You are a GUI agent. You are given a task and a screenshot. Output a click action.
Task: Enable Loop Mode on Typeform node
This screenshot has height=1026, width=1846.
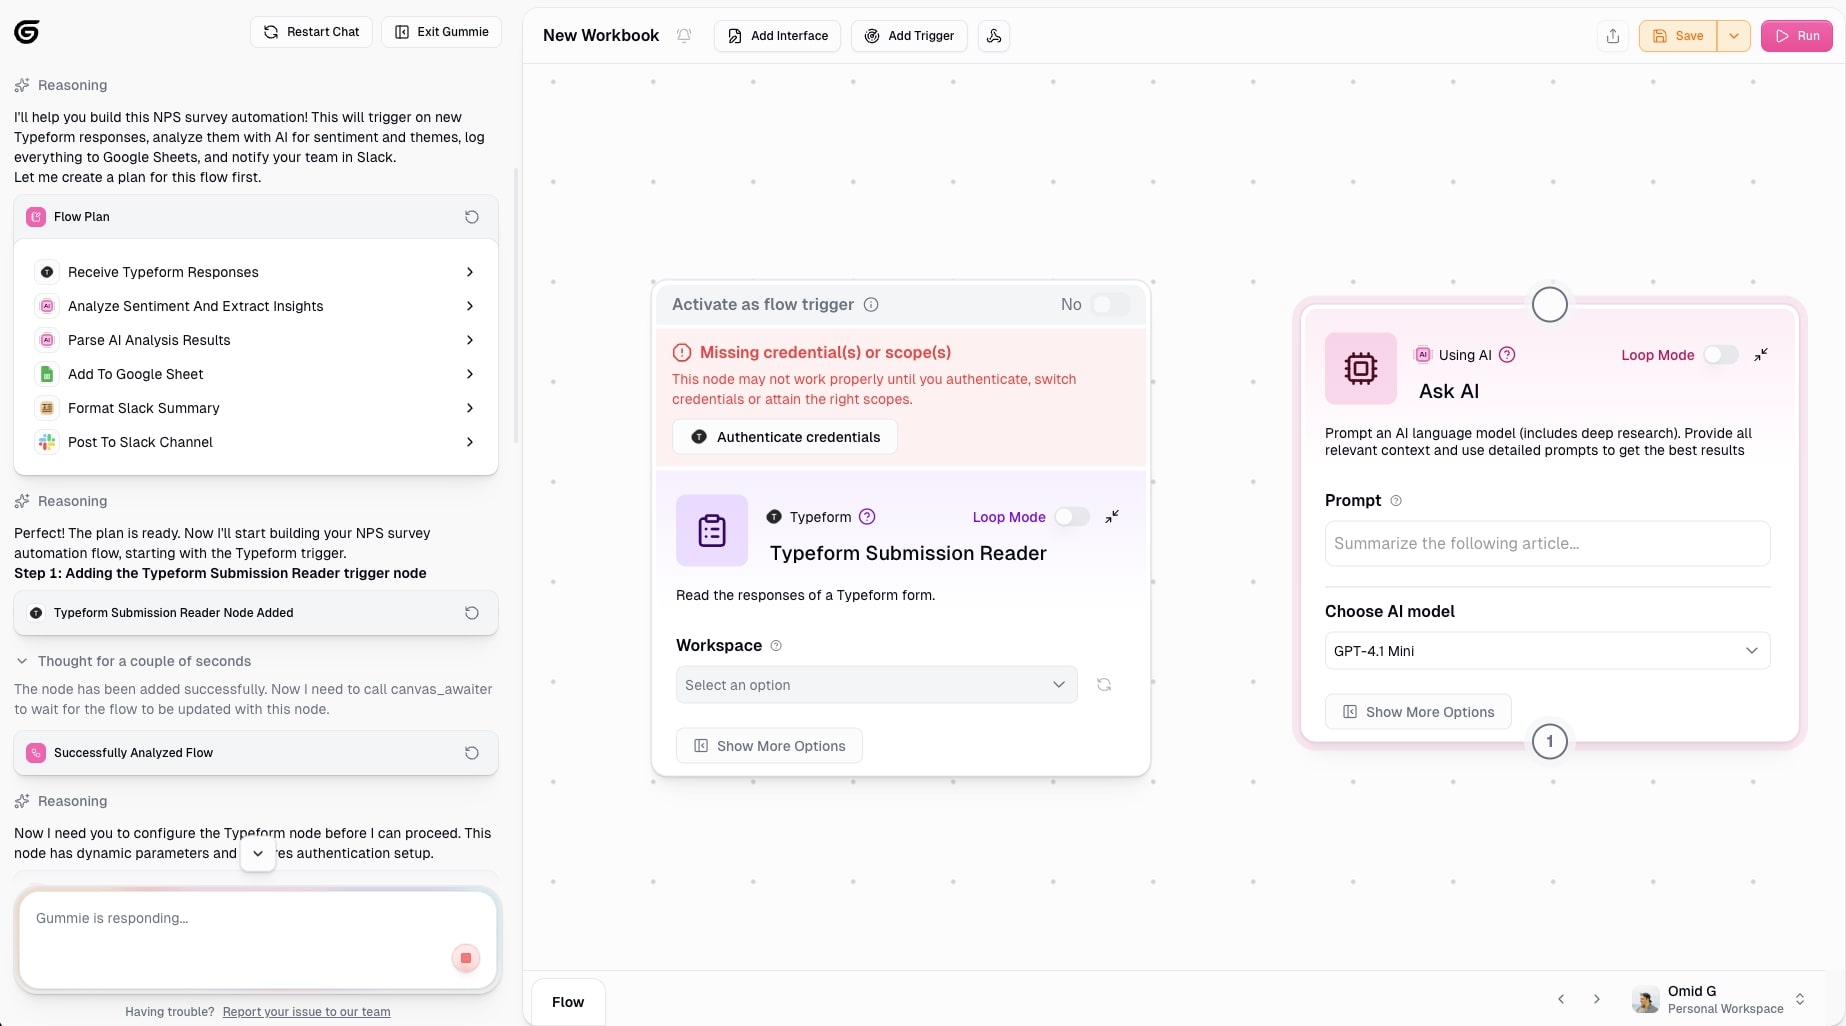click(1072, 517)
